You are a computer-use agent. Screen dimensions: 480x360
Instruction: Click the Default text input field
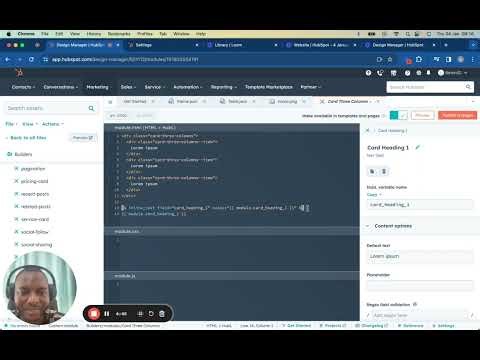point(419,256)
